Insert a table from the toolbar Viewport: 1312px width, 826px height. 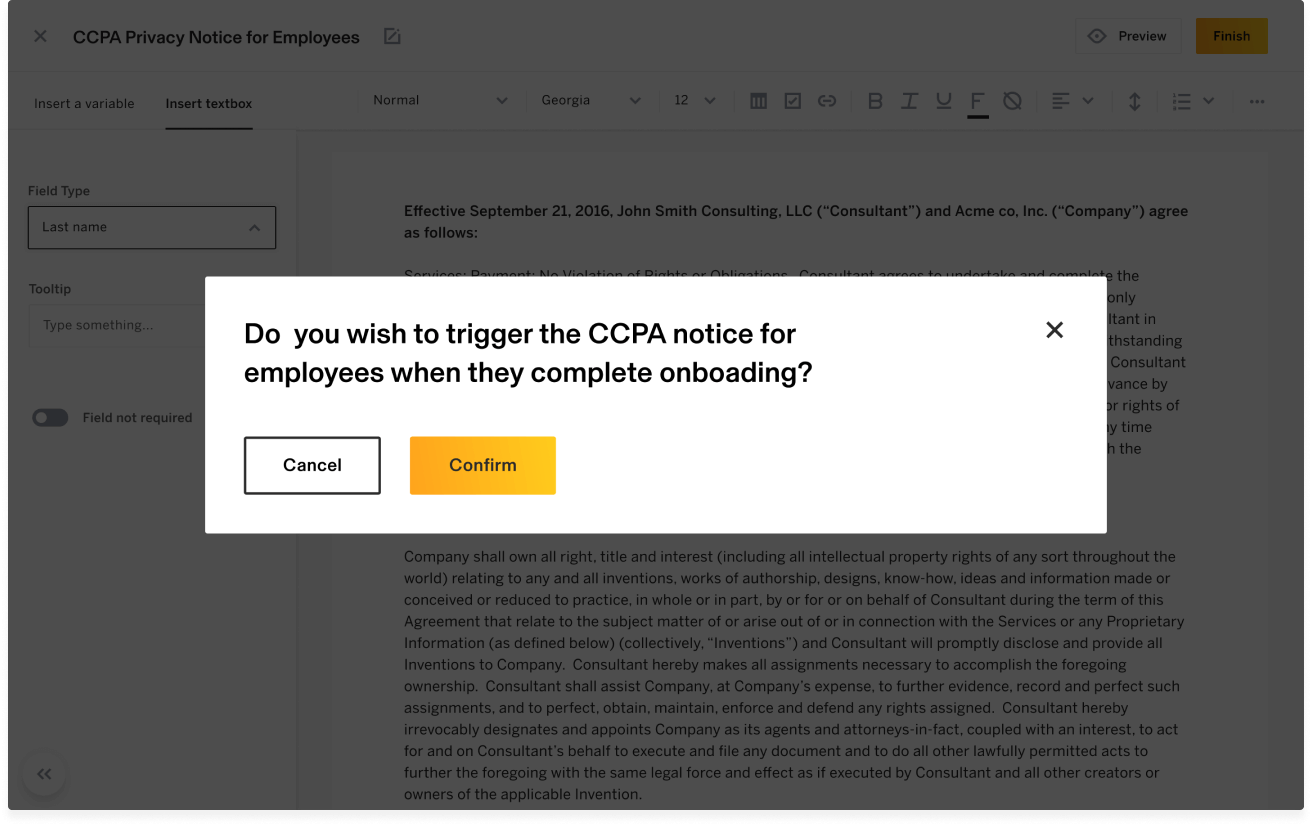(759, 101)
